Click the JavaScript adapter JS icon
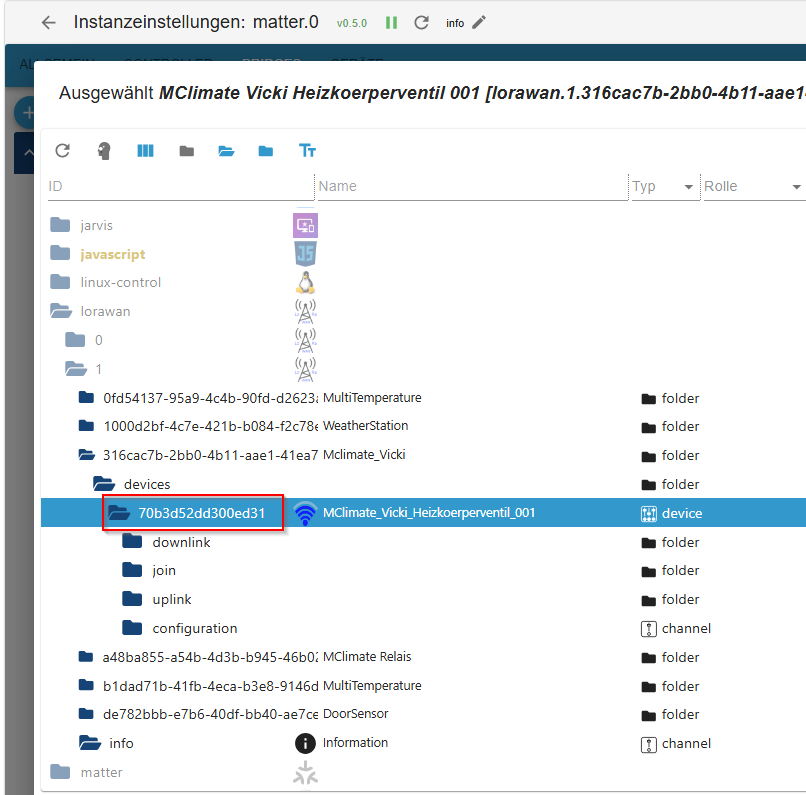The width and height of the screenshot is (806, 795). point(305,253)
